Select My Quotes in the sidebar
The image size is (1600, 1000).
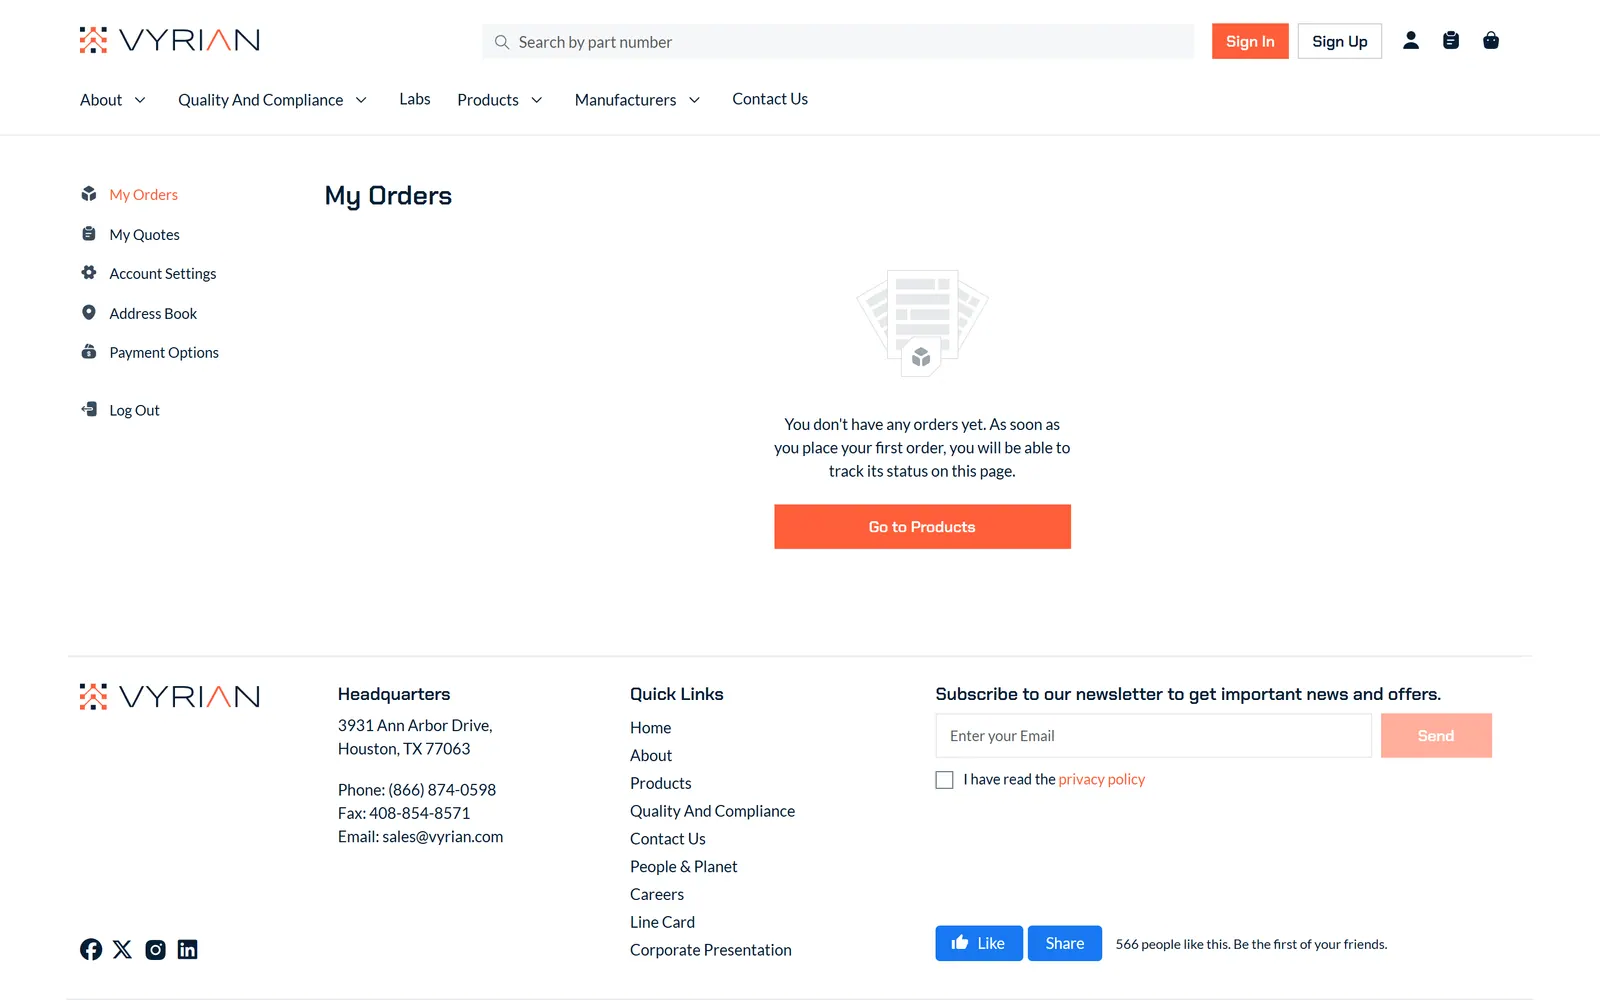[x=145, y=234]
